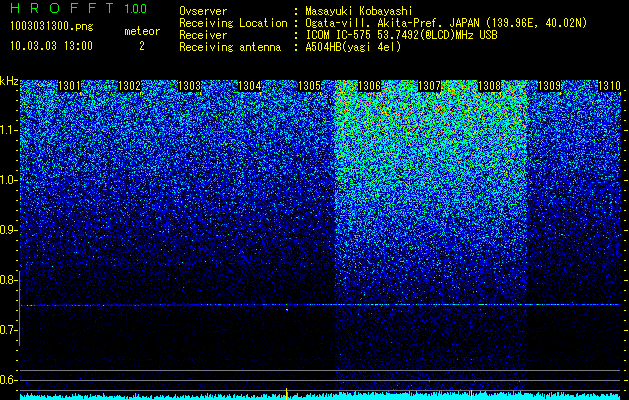Click the date stamp 10.03.03 13:00
Screen dimensions: 629x400
click(51, 46)
